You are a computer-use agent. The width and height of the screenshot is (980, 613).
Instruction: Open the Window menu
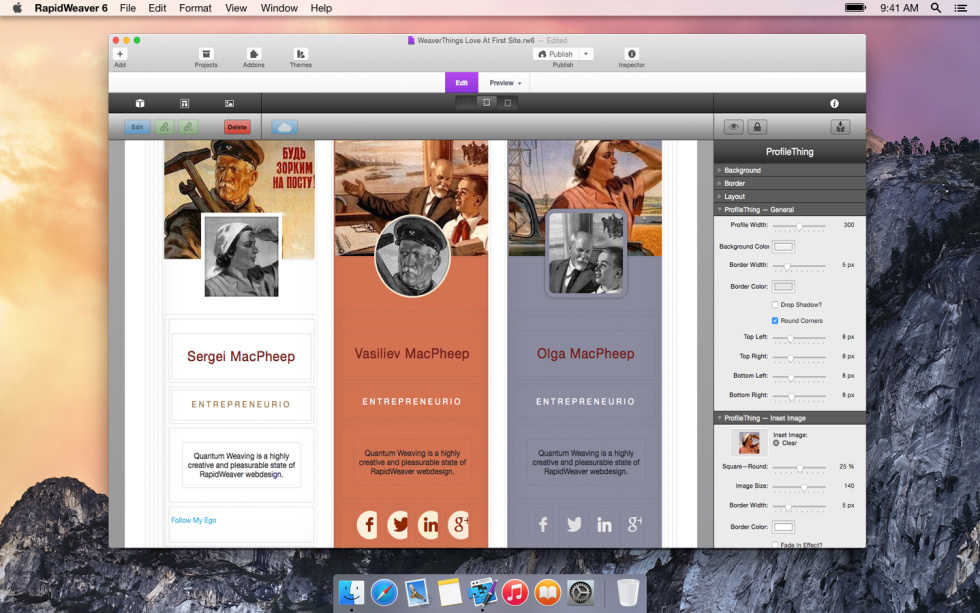click(279, 8)
